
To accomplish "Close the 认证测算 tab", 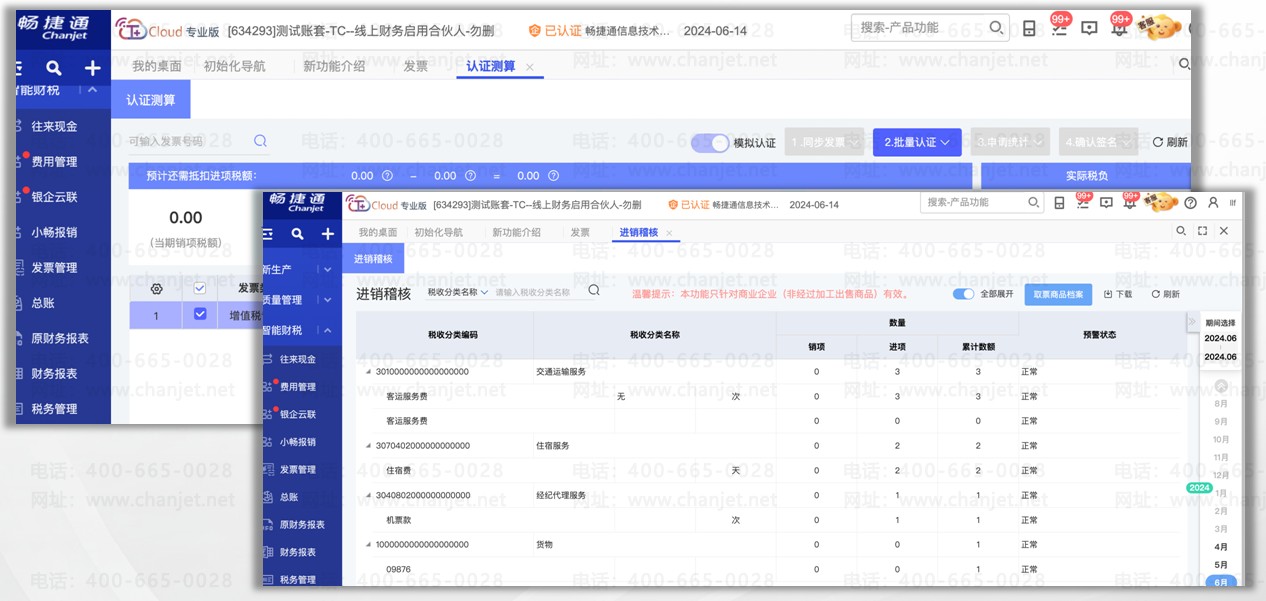I will [x=530, y=67].
